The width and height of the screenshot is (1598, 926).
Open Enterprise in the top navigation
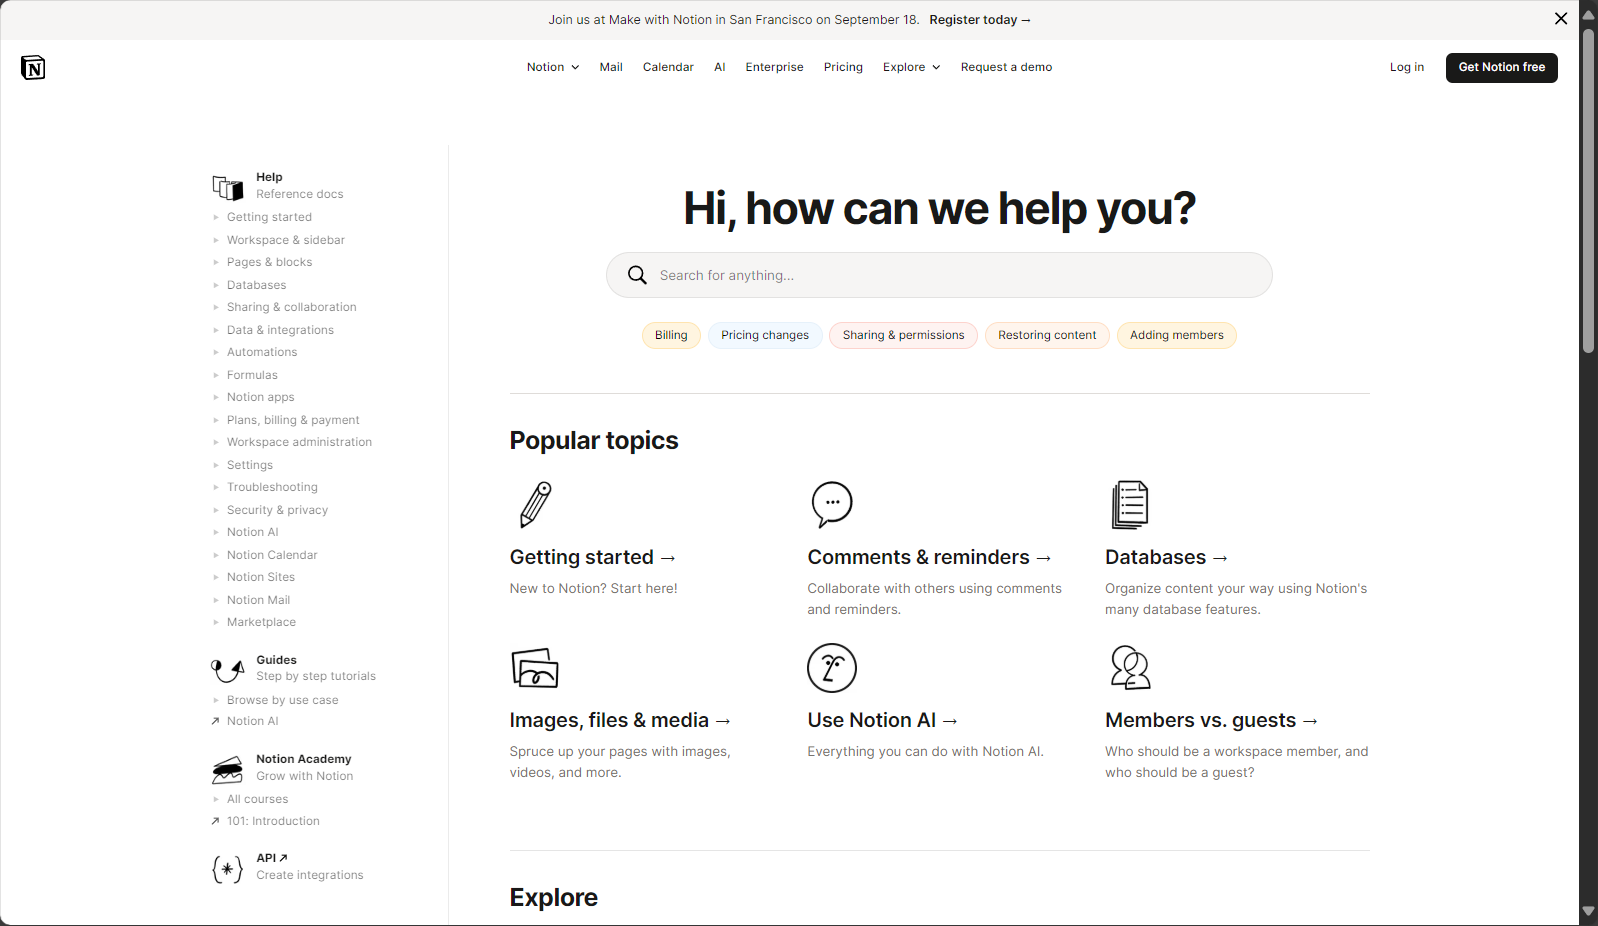click(774, 67)
